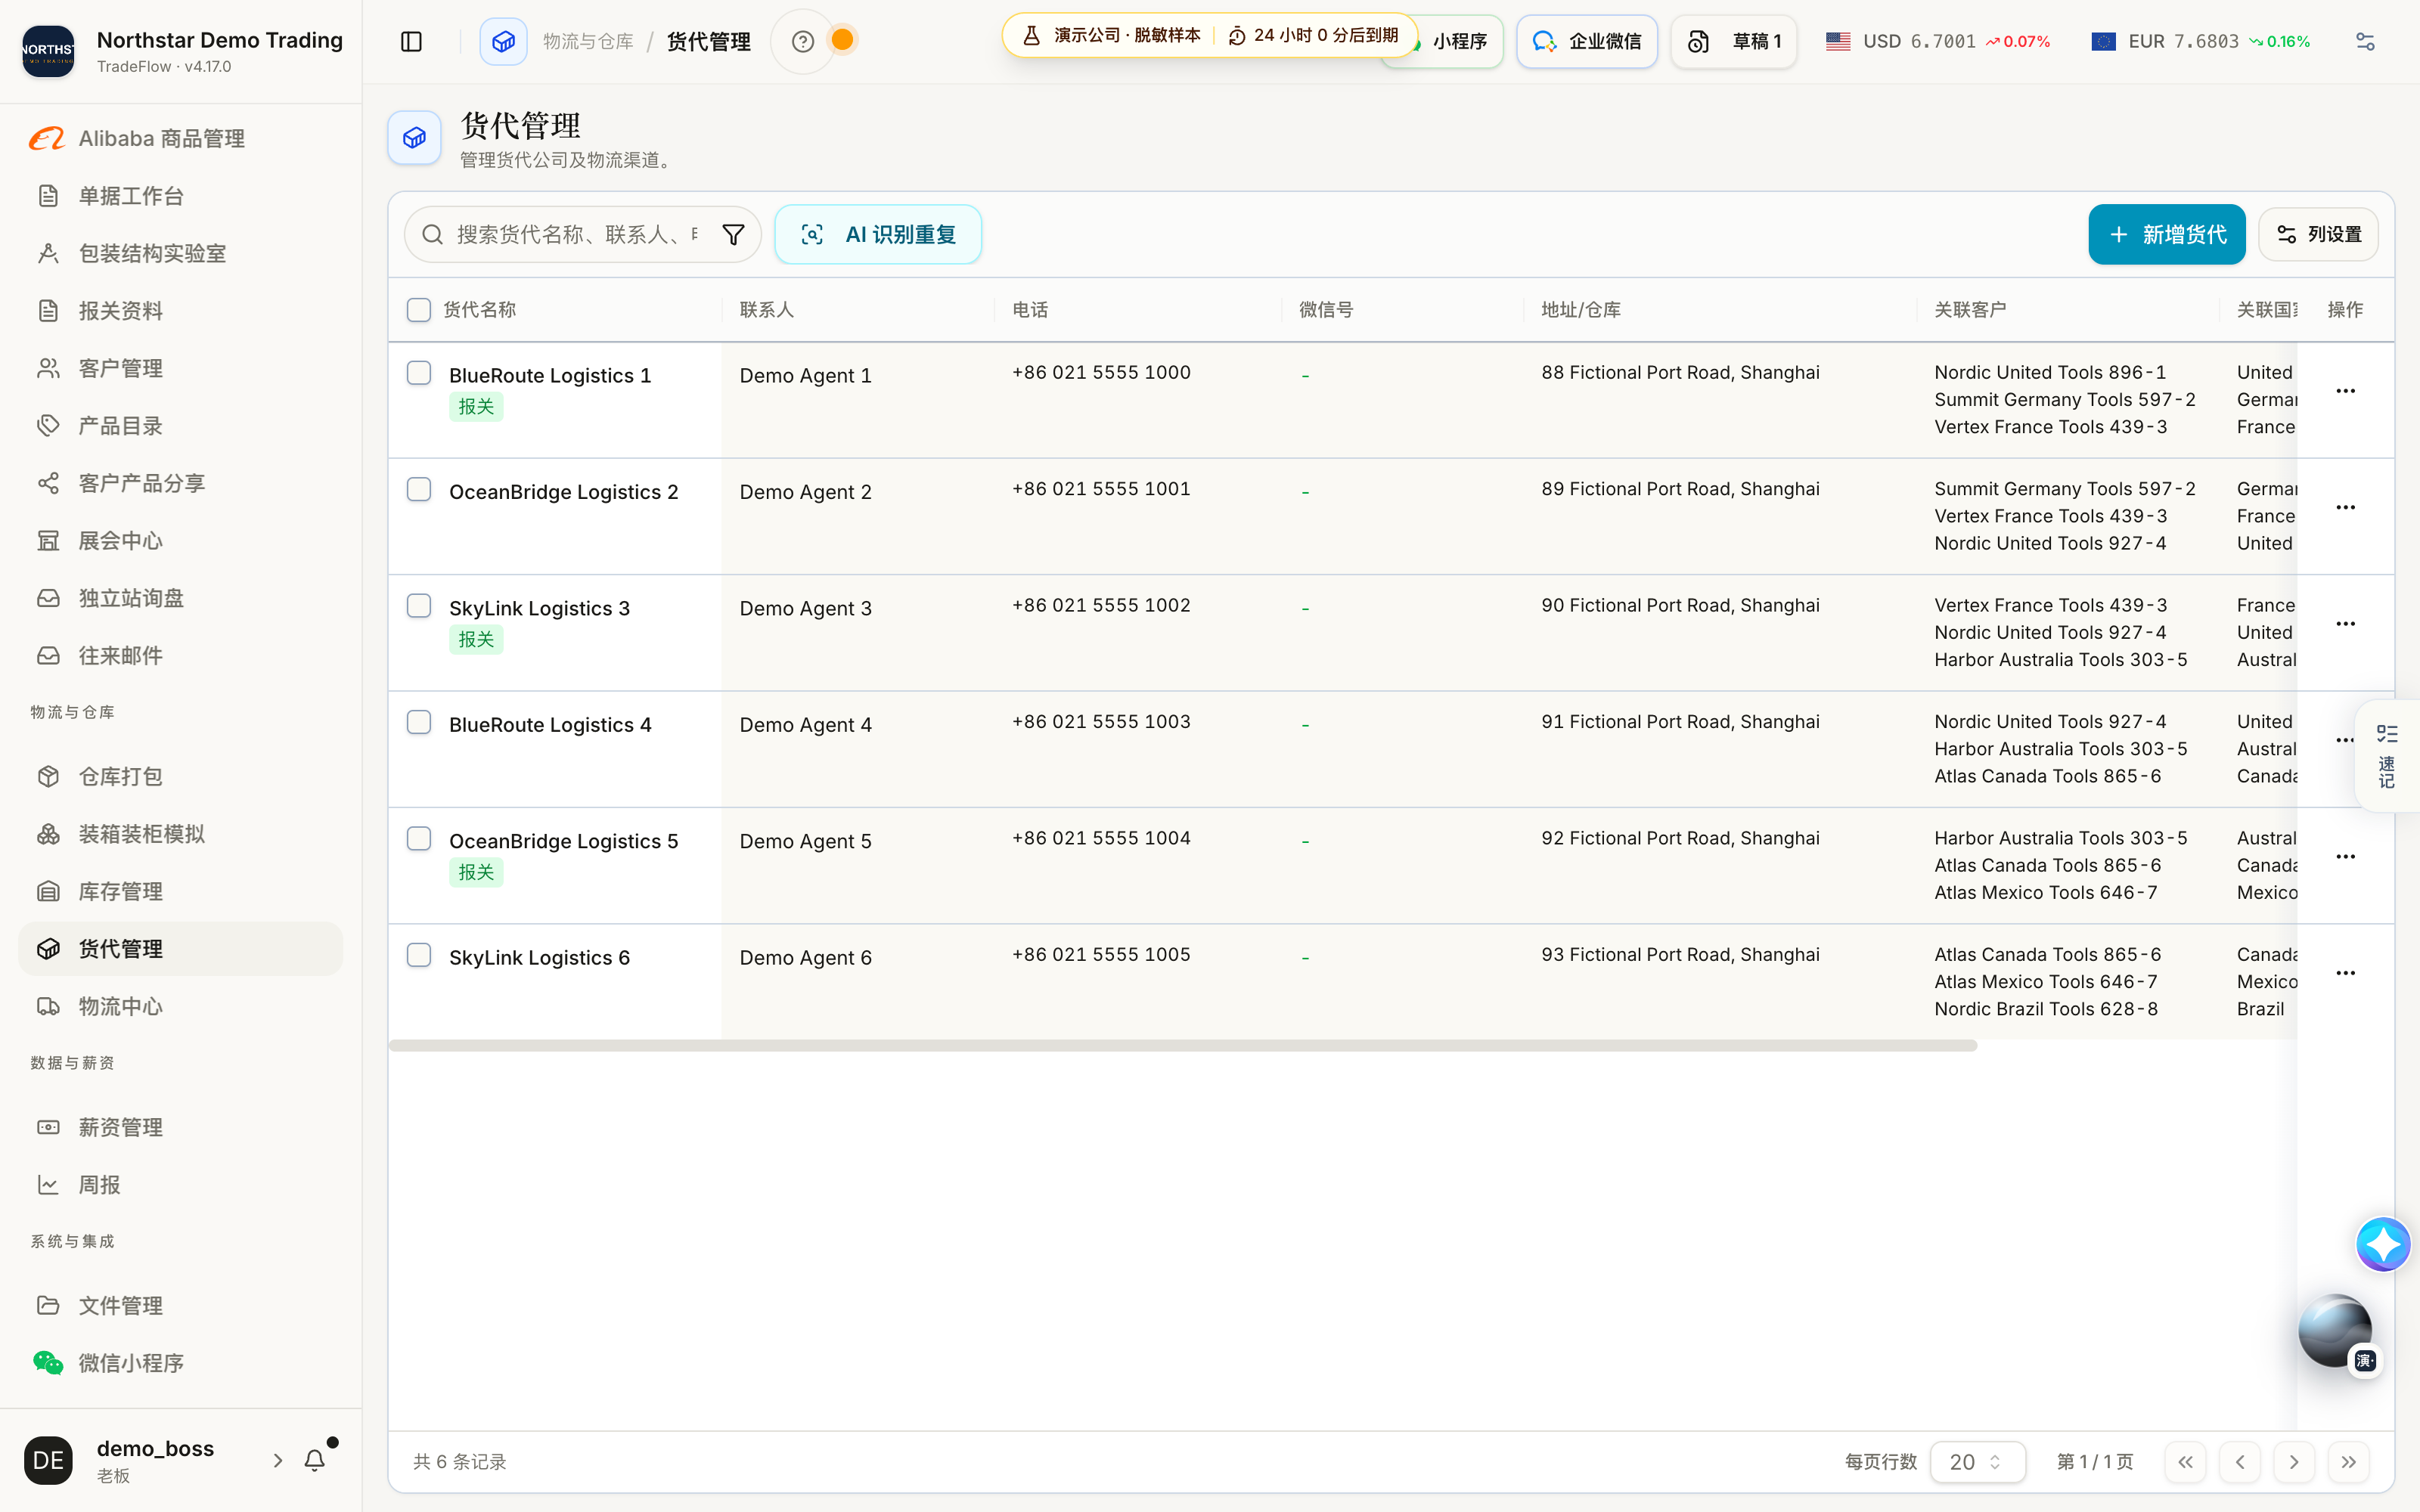Open the 客户管理 sidebar item
This screenshot has height=1512, width=2420.
[180, 368]
